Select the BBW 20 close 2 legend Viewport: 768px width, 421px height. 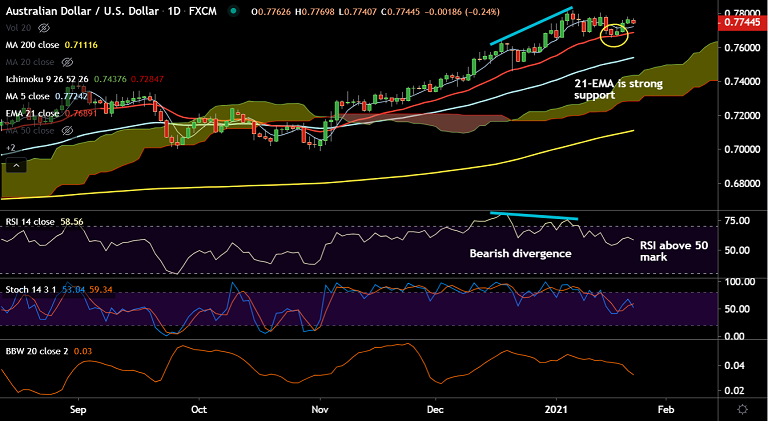click(37, 351)
